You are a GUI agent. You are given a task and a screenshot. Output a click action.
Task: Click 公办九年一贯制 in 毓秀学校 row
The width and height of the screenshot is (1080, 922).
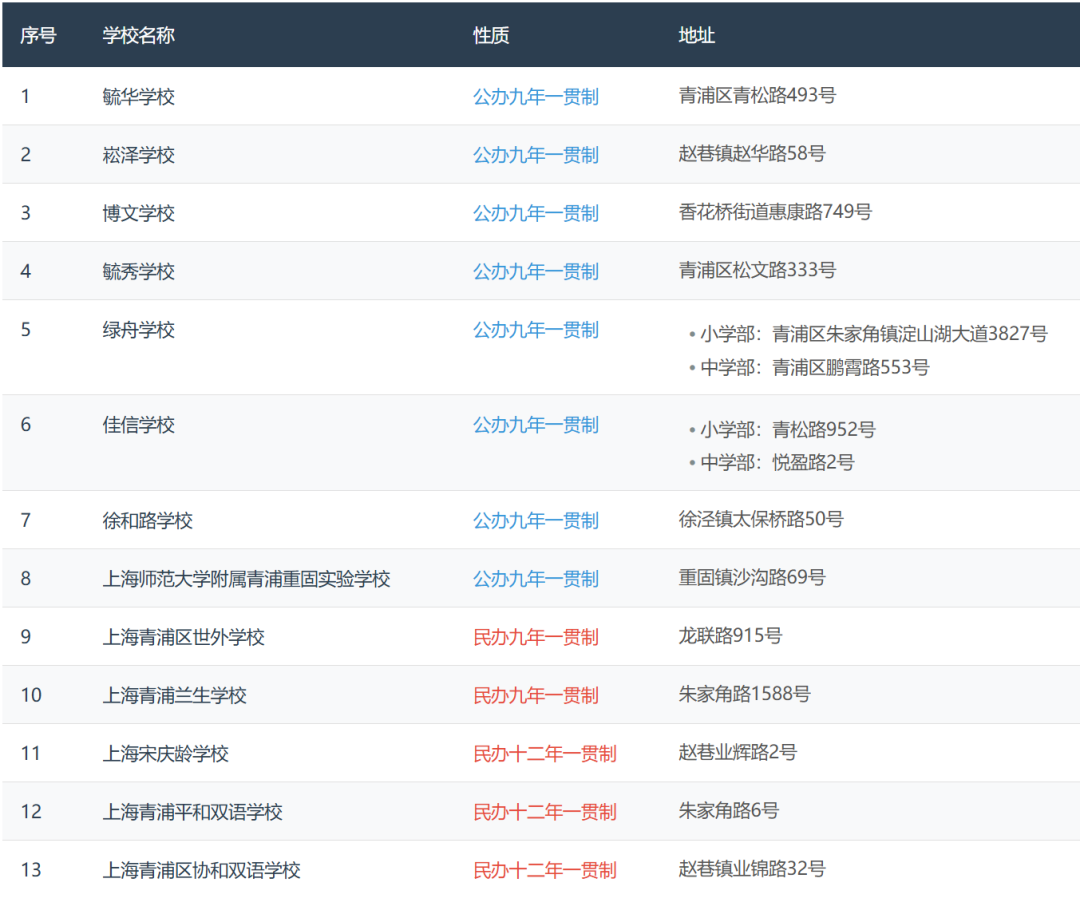[536, 271]
